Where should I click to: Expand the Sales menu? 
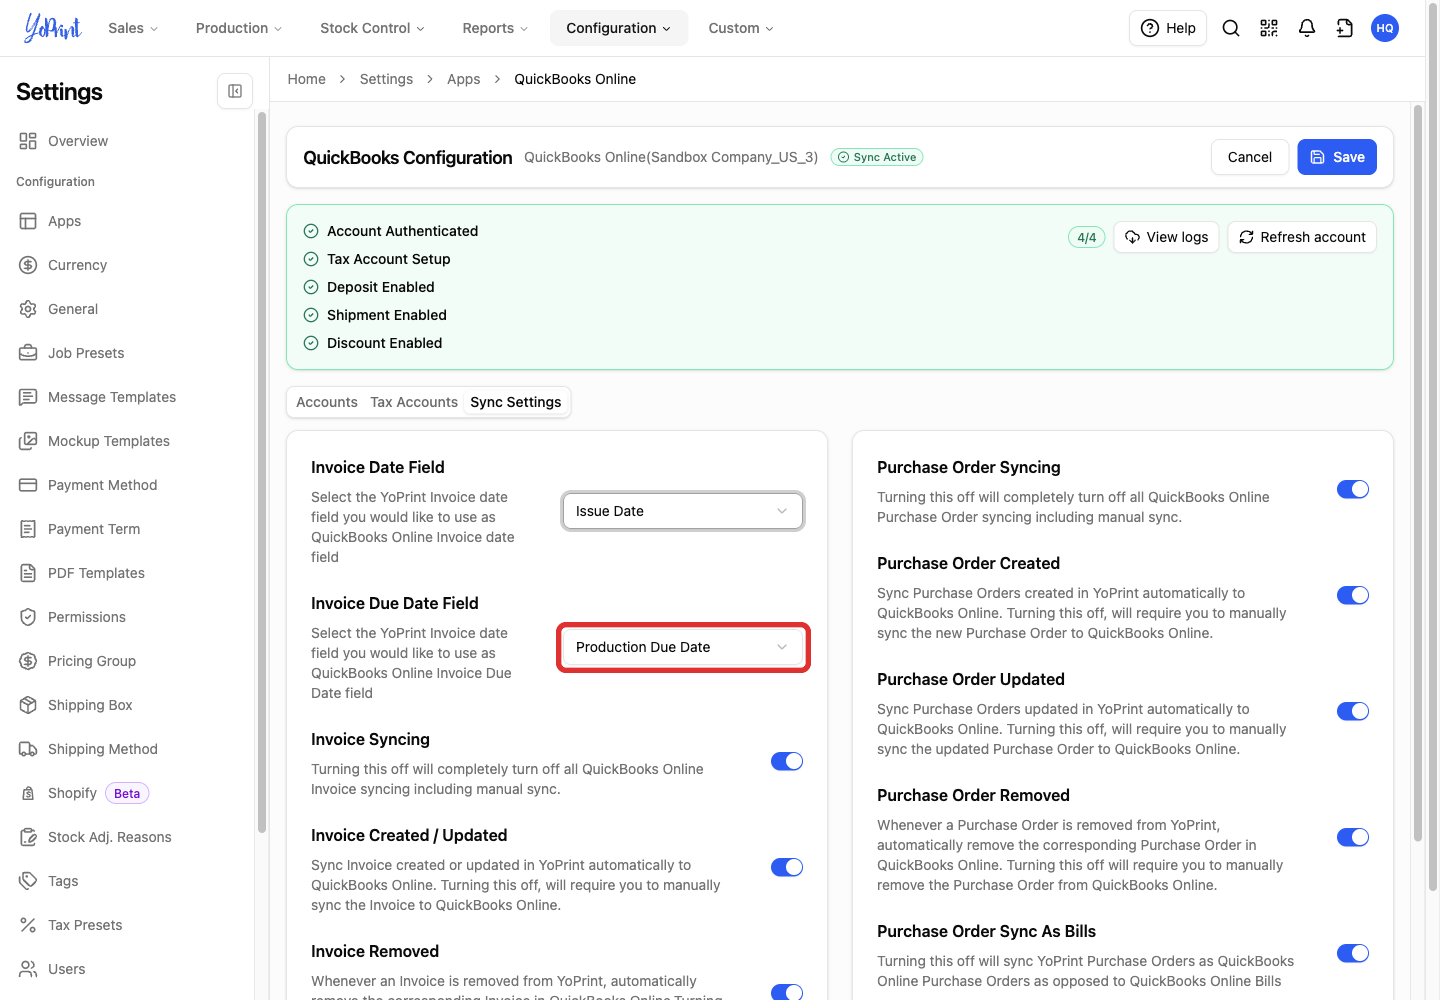coord(133,28)
